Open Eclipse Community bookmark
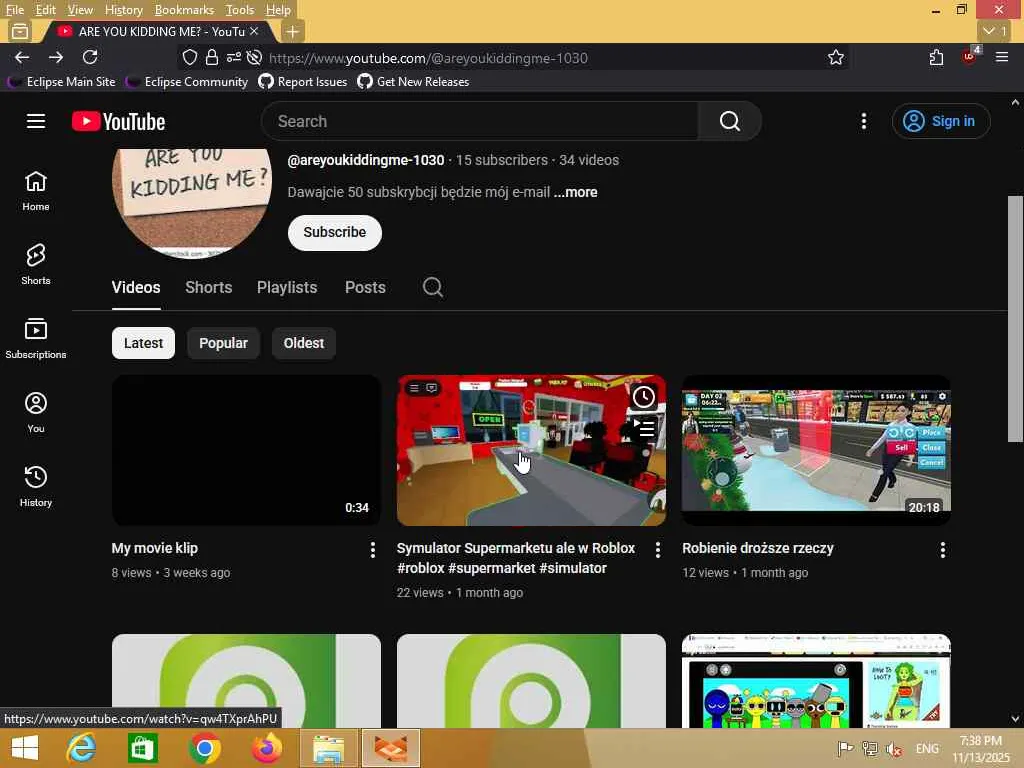 (x=187, y=82)
